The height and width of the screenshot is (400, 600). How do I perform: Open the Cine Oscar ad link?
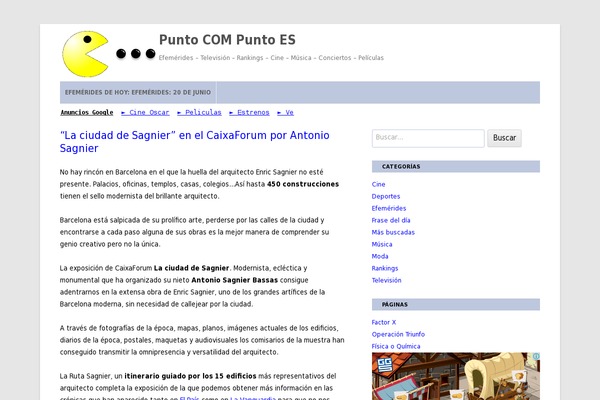tap(145, 113)
